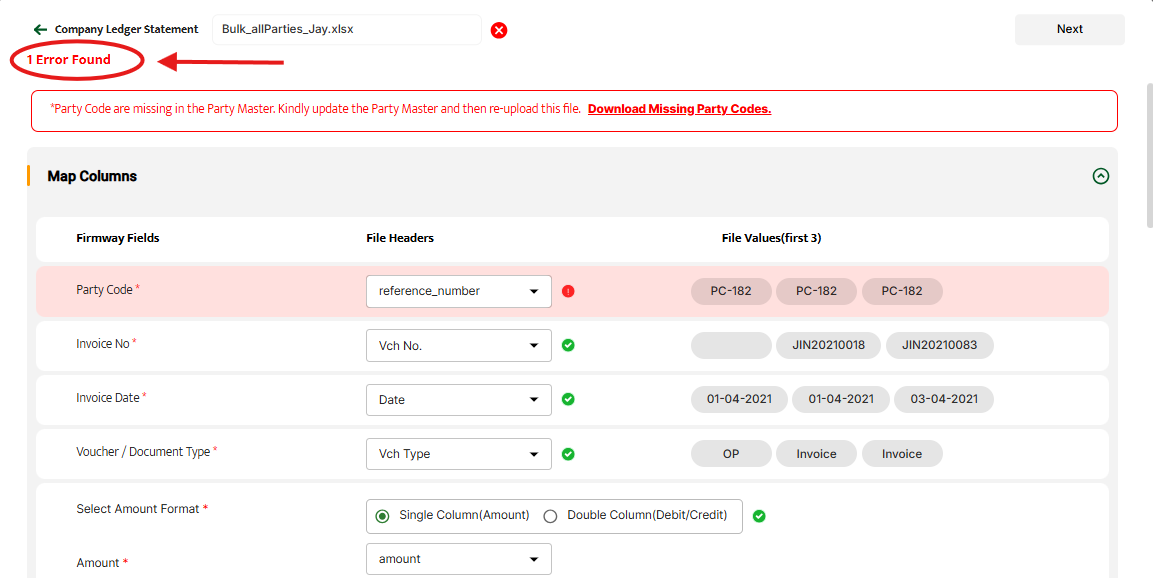Image resolution: width=1153 pixels, height=578 pixels.
Task: Click green check icon beside Date dropdown
Action: pyautogui.click(x=568, y=400)
